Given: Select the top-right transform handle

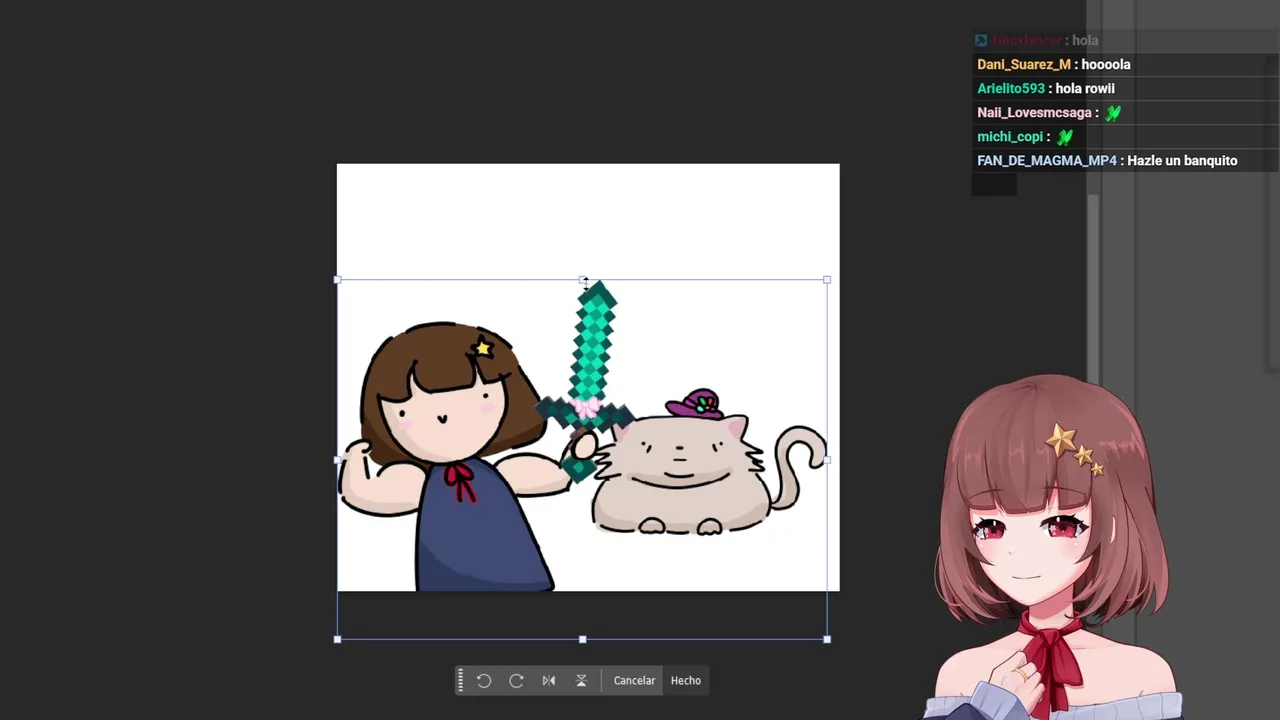Looking at the screenshot, I should (827, 280).
